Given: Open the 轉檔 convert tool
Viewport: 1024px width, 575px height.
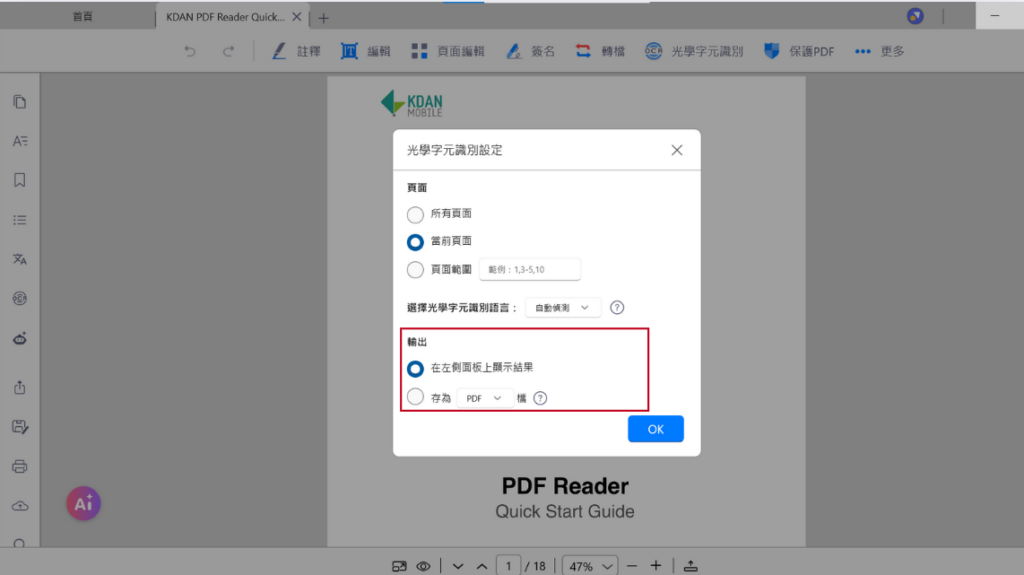Looking at the screenshot, I should click(600, 51).
